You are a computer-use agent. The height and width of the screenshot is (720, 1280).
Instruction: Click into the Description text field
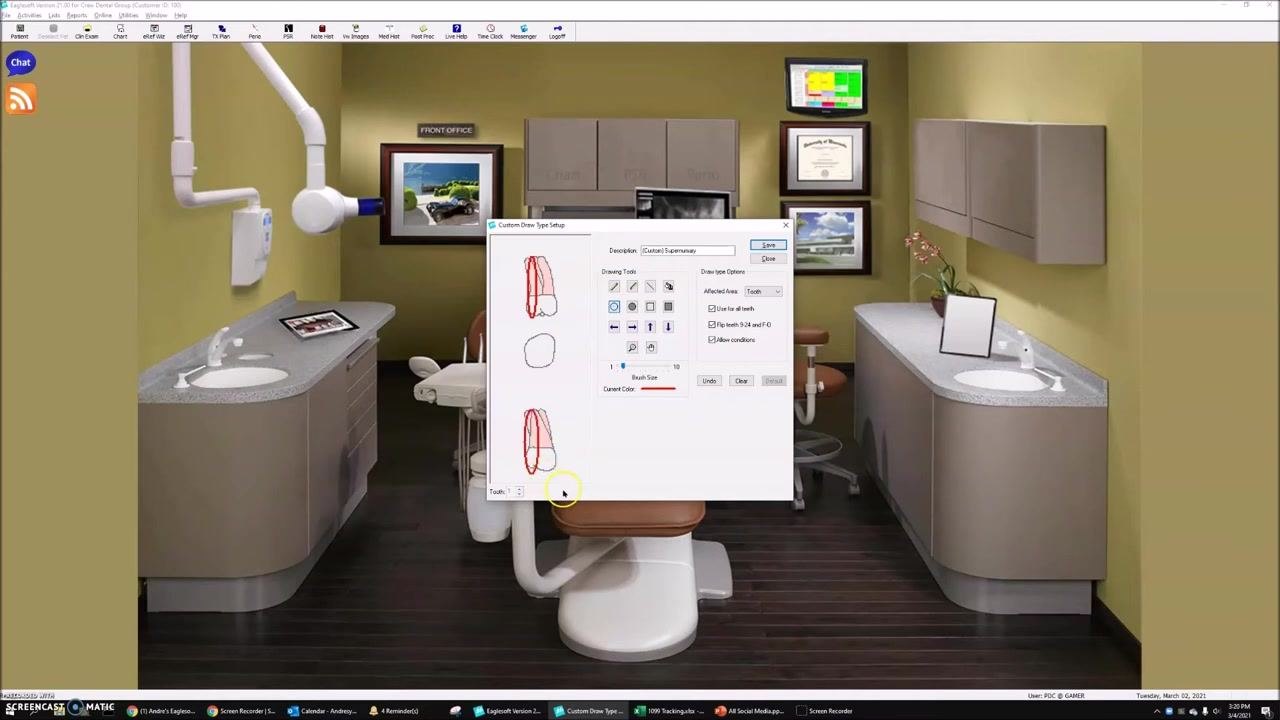688,251
